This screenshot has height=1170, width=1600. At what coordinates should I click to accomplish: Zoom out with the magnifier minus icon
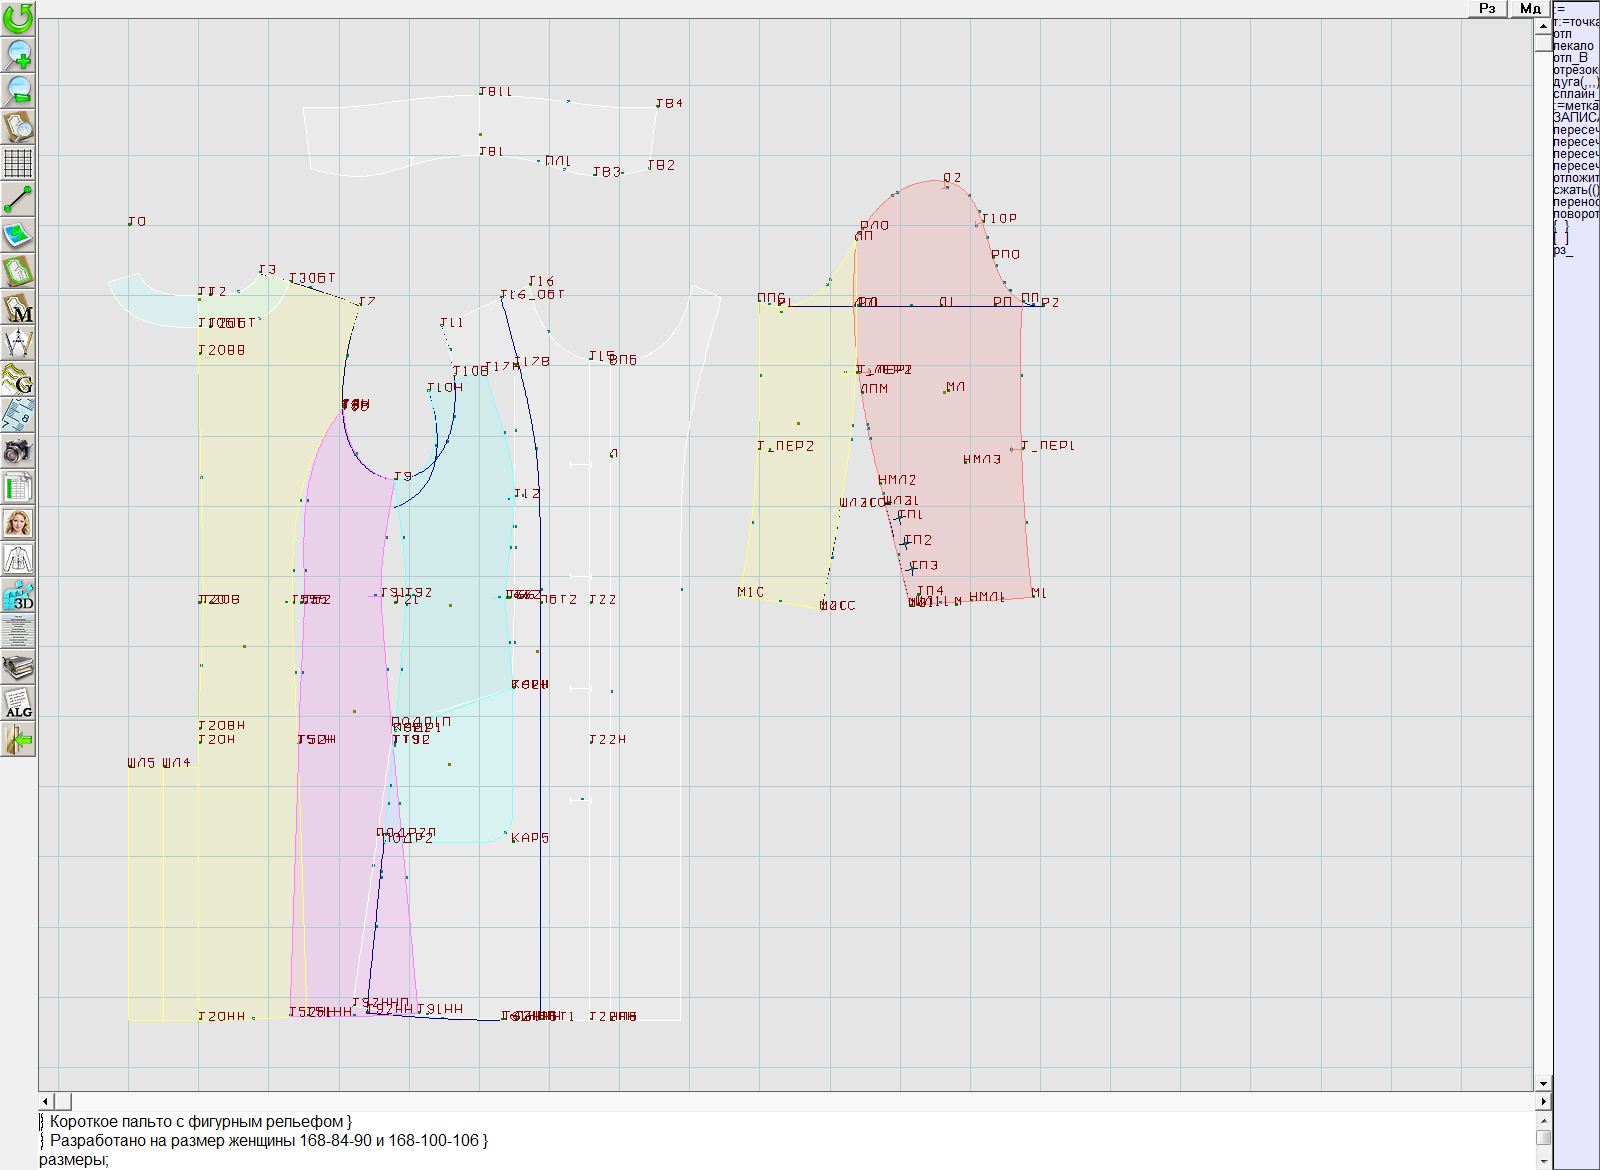[18, 90]
